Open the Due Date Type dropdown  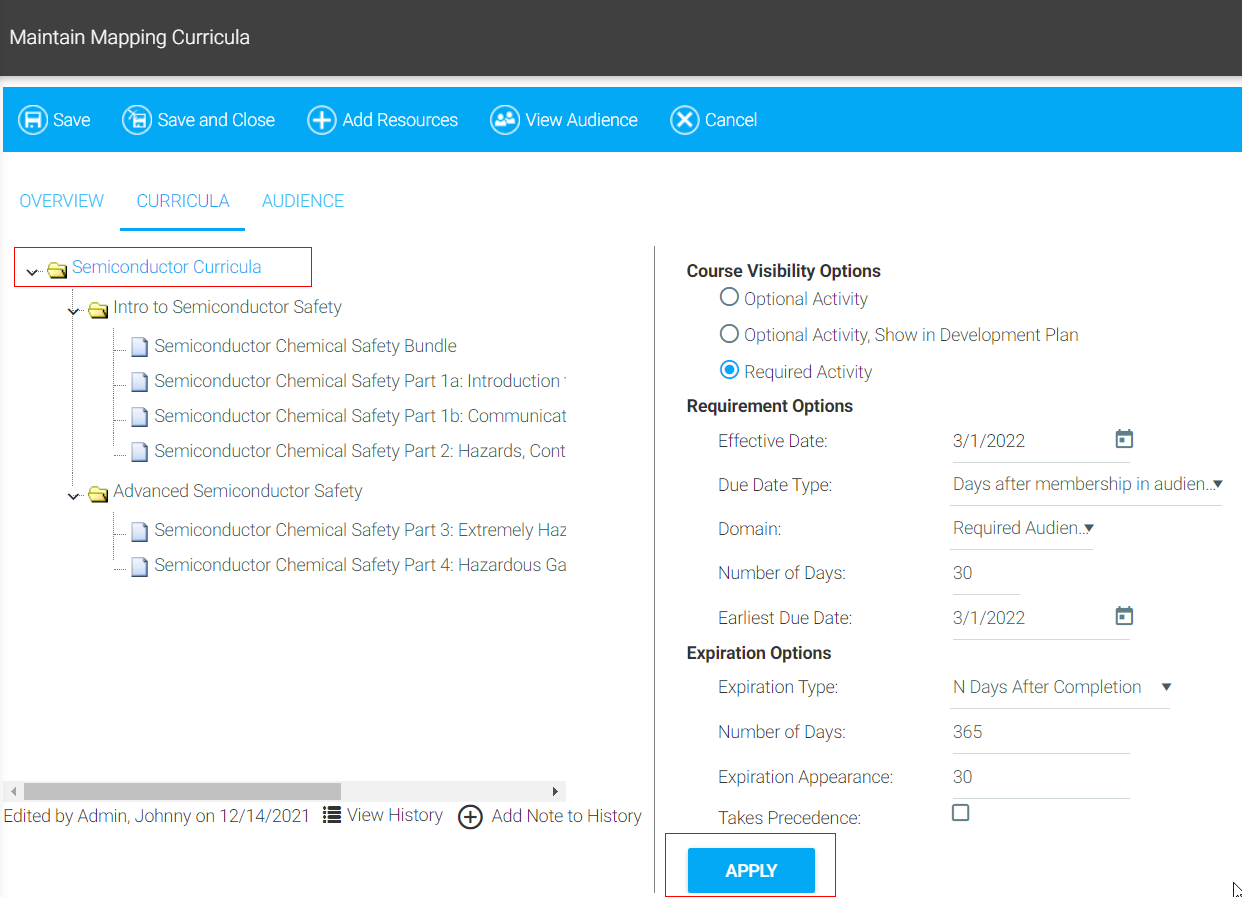point(1087,484)
